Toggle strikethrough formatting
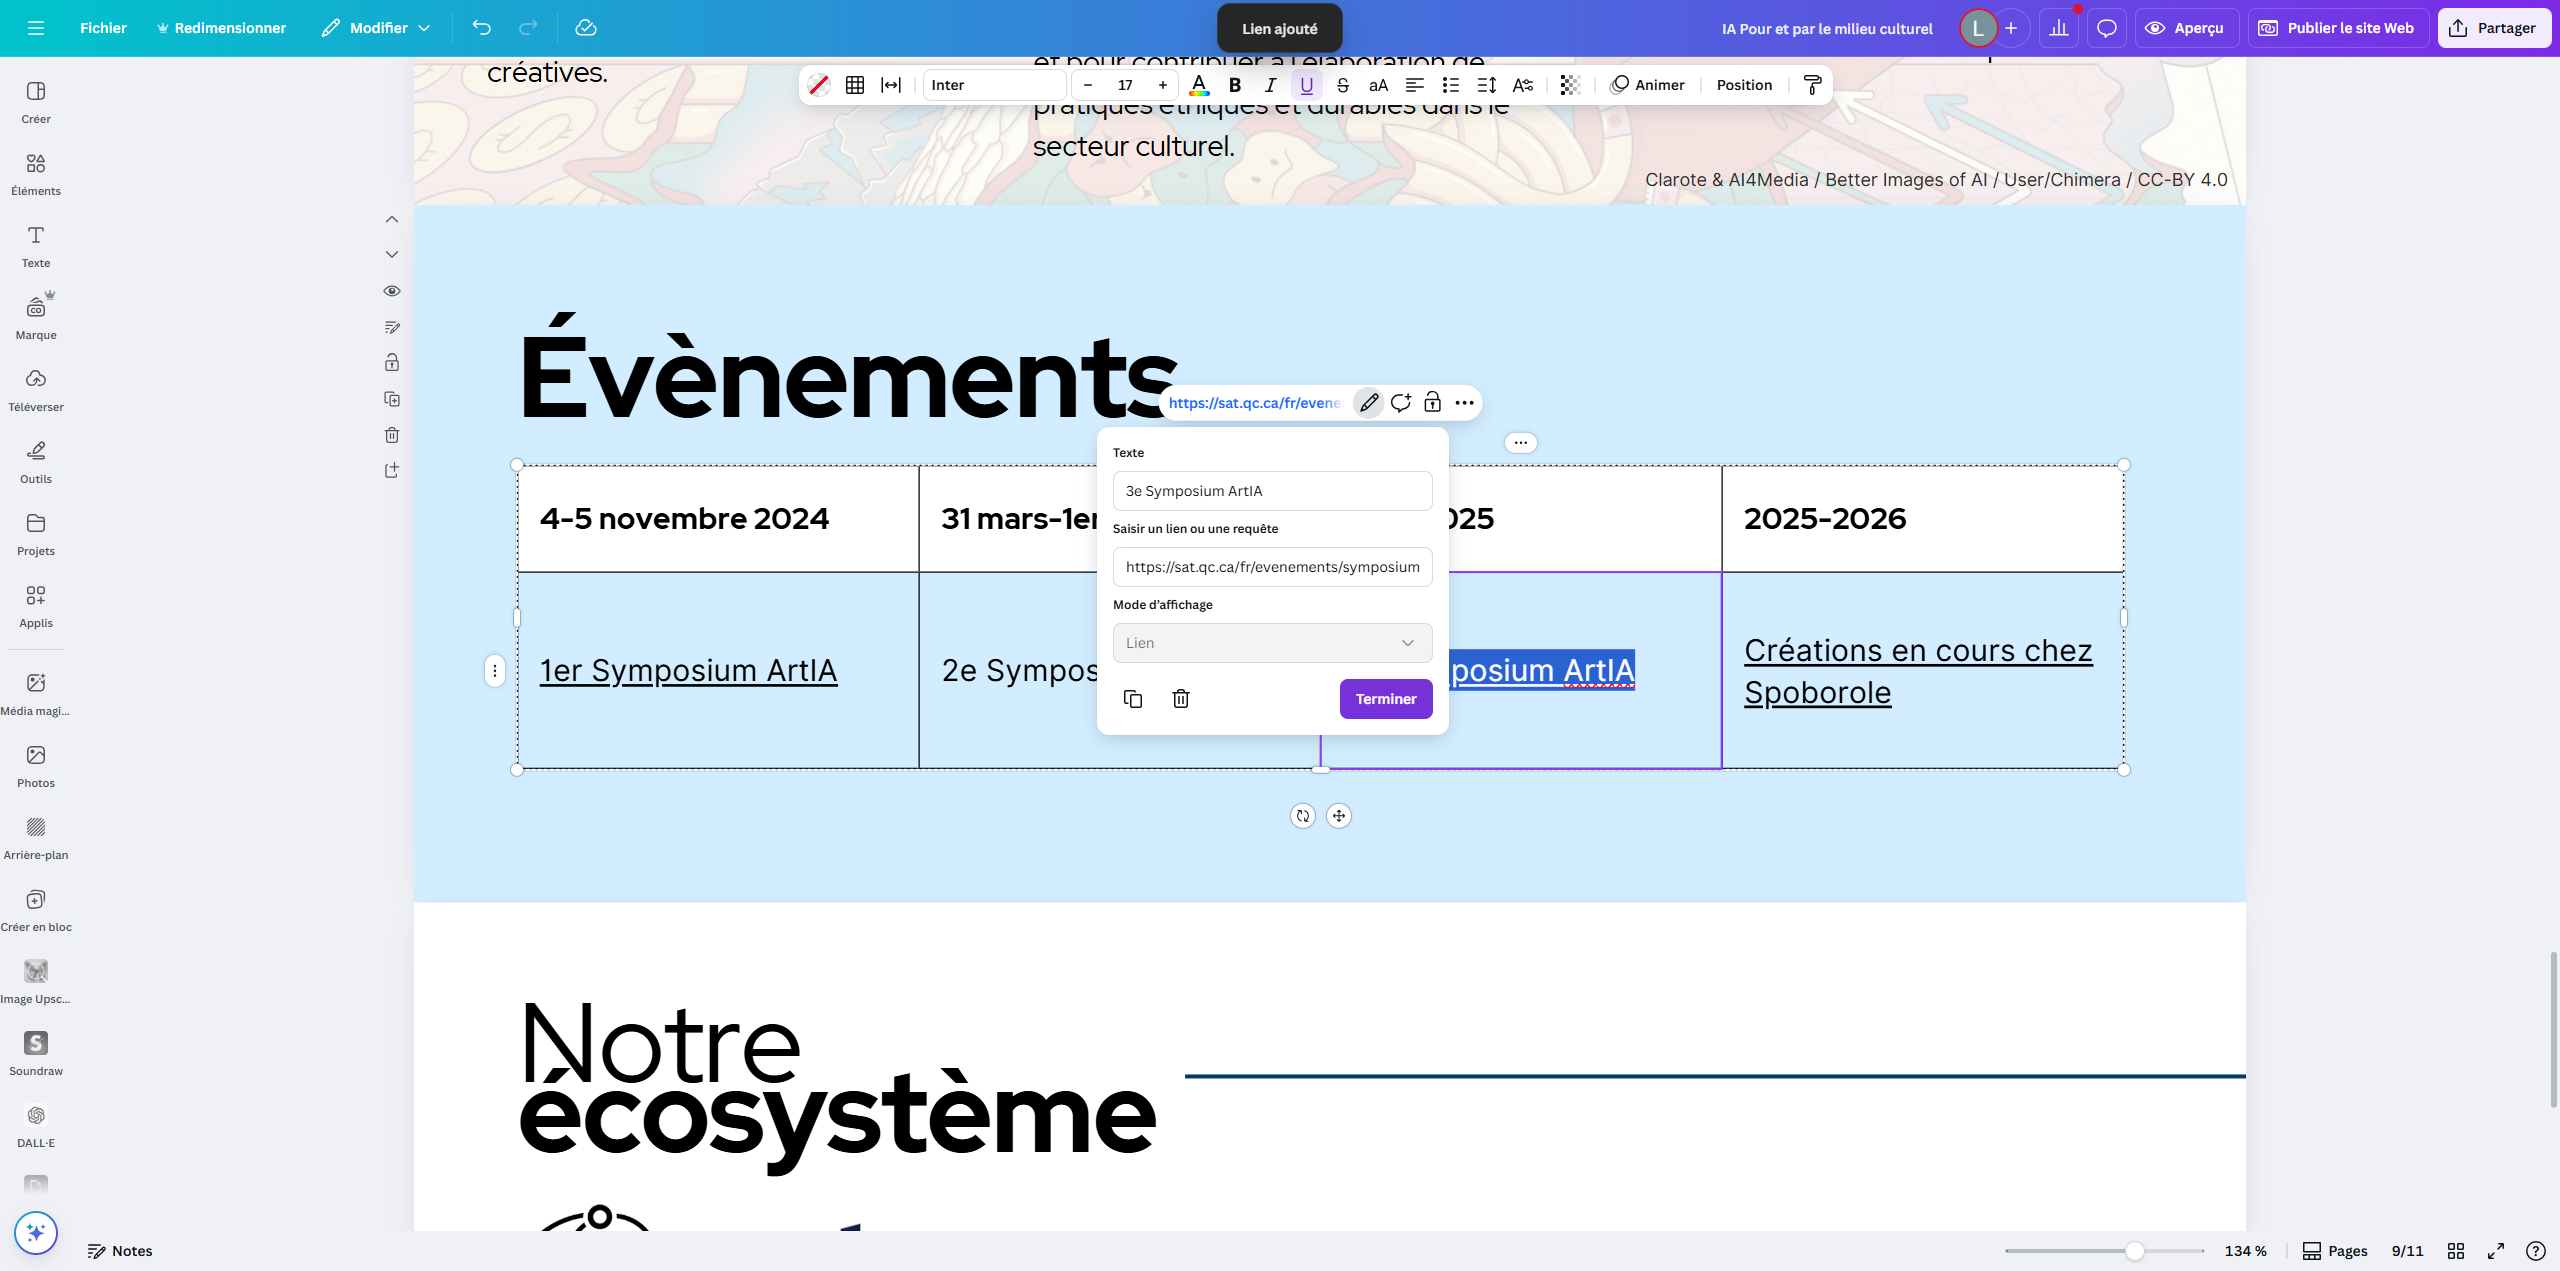 [1342, 85]
